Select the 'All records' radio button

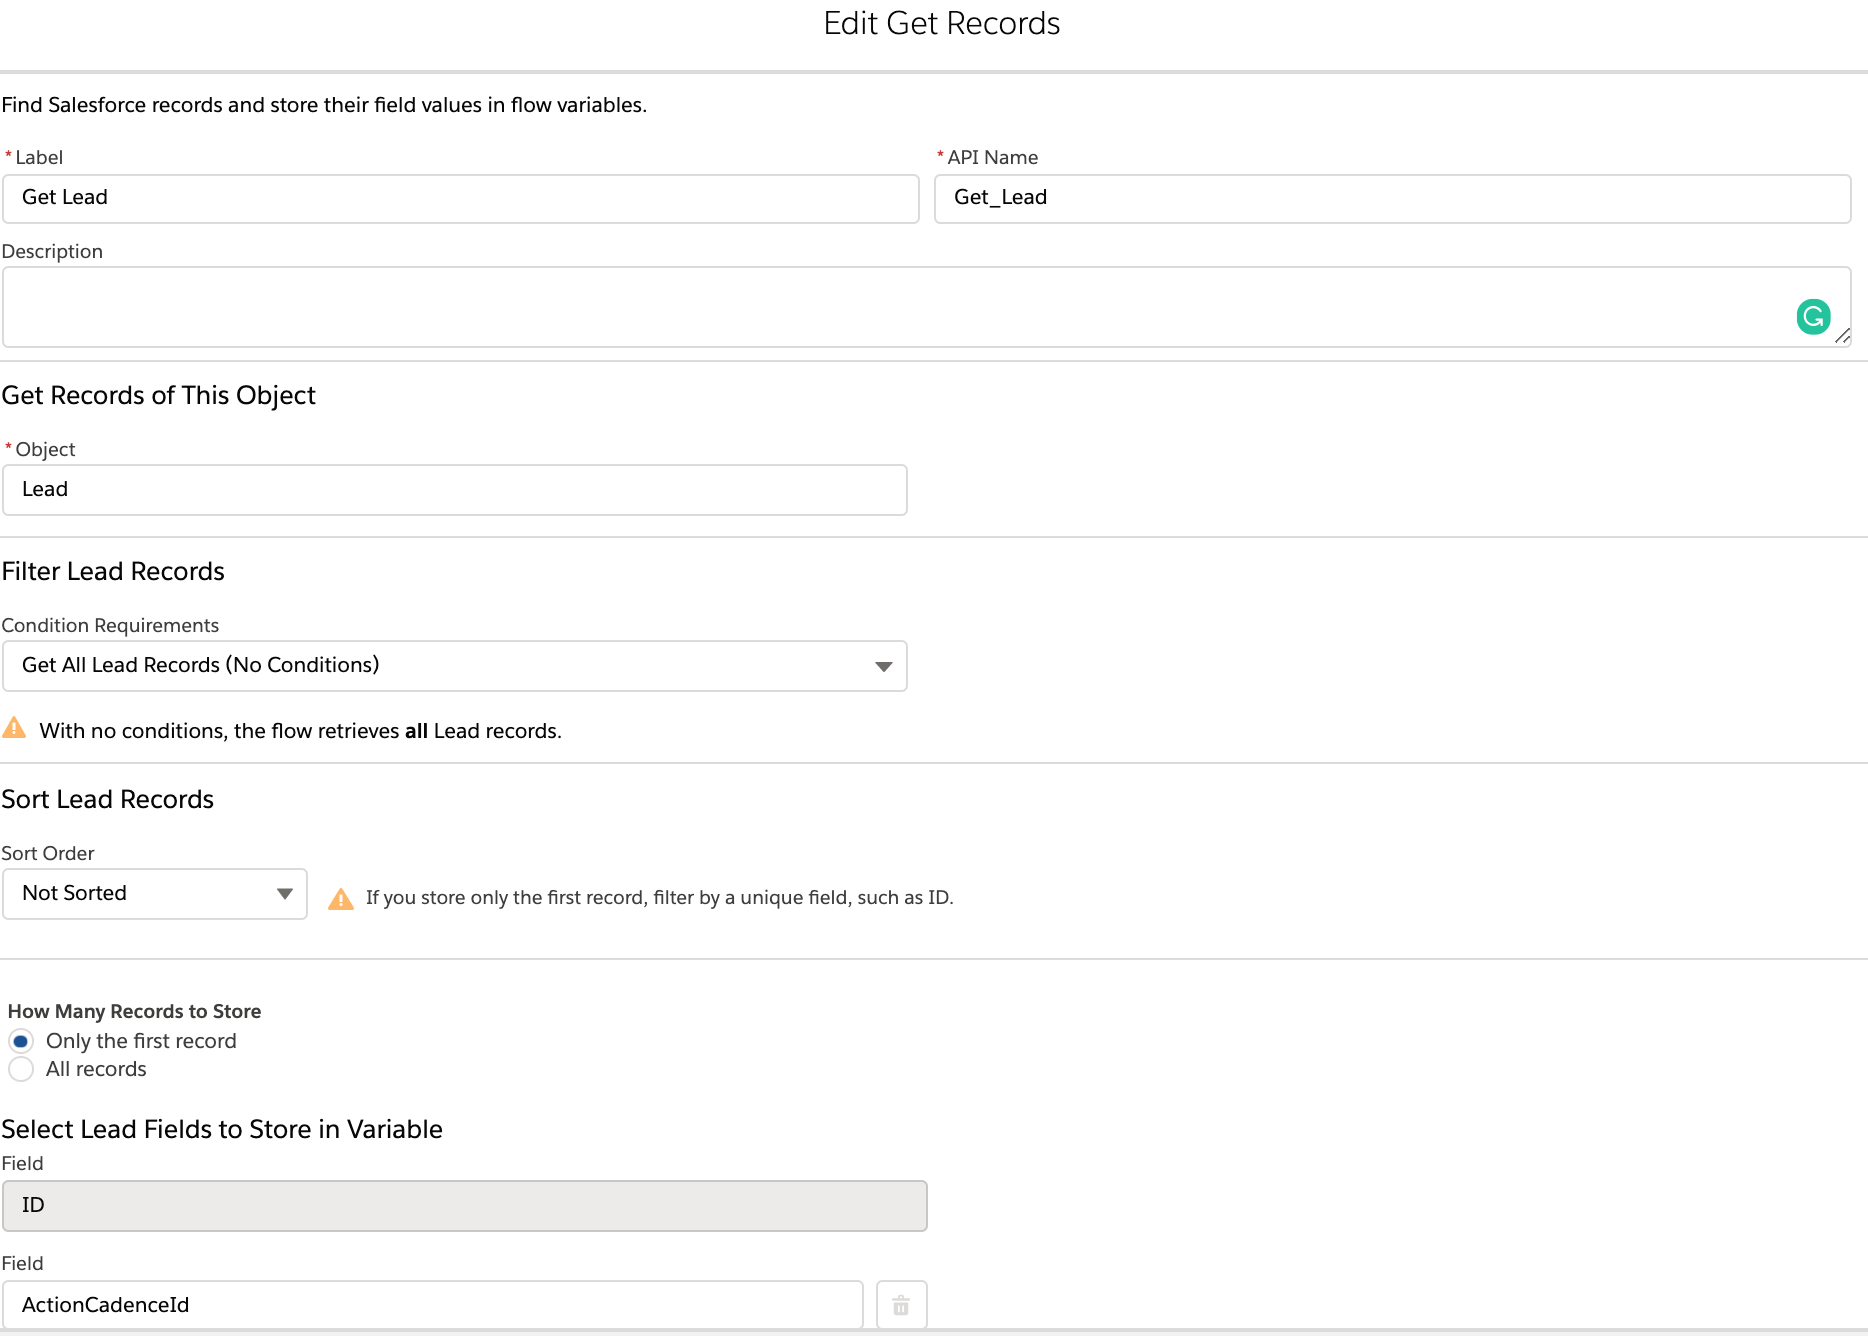(21, 1069)
